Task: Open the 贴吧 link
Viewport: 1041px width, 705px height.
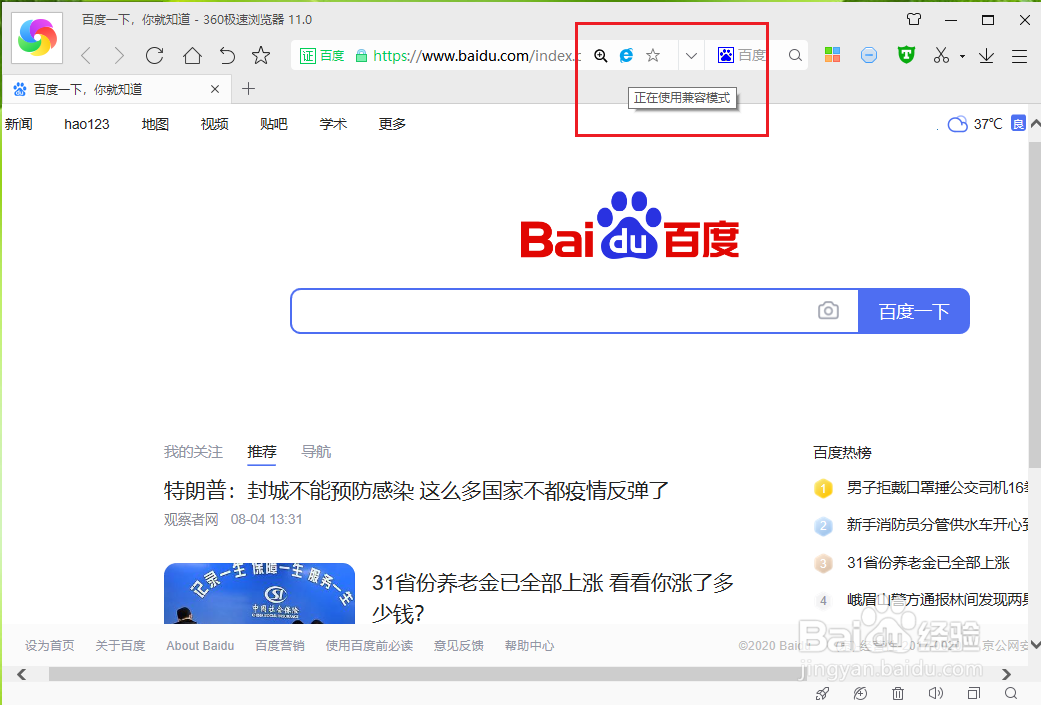Action: [274, 124]
